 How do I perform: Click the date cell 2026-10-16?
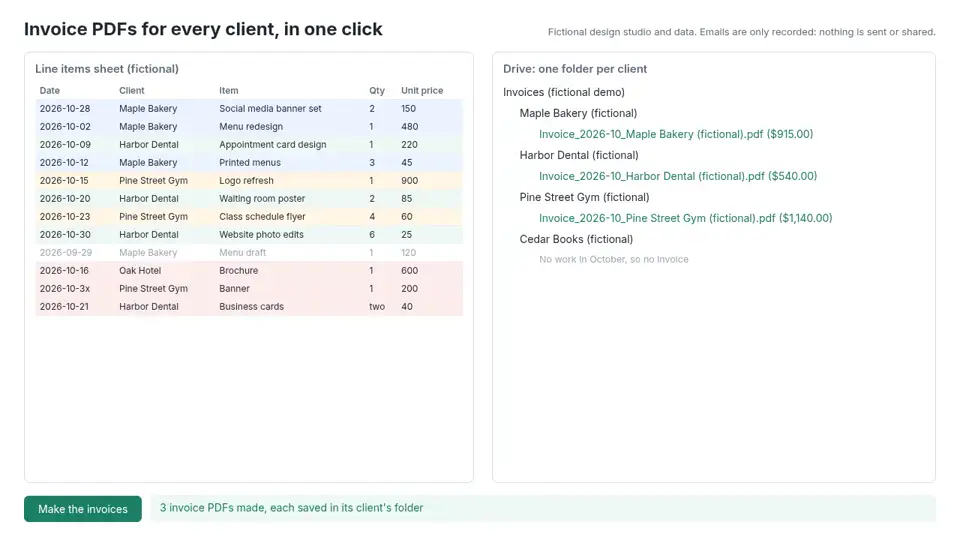click(64, 271)
